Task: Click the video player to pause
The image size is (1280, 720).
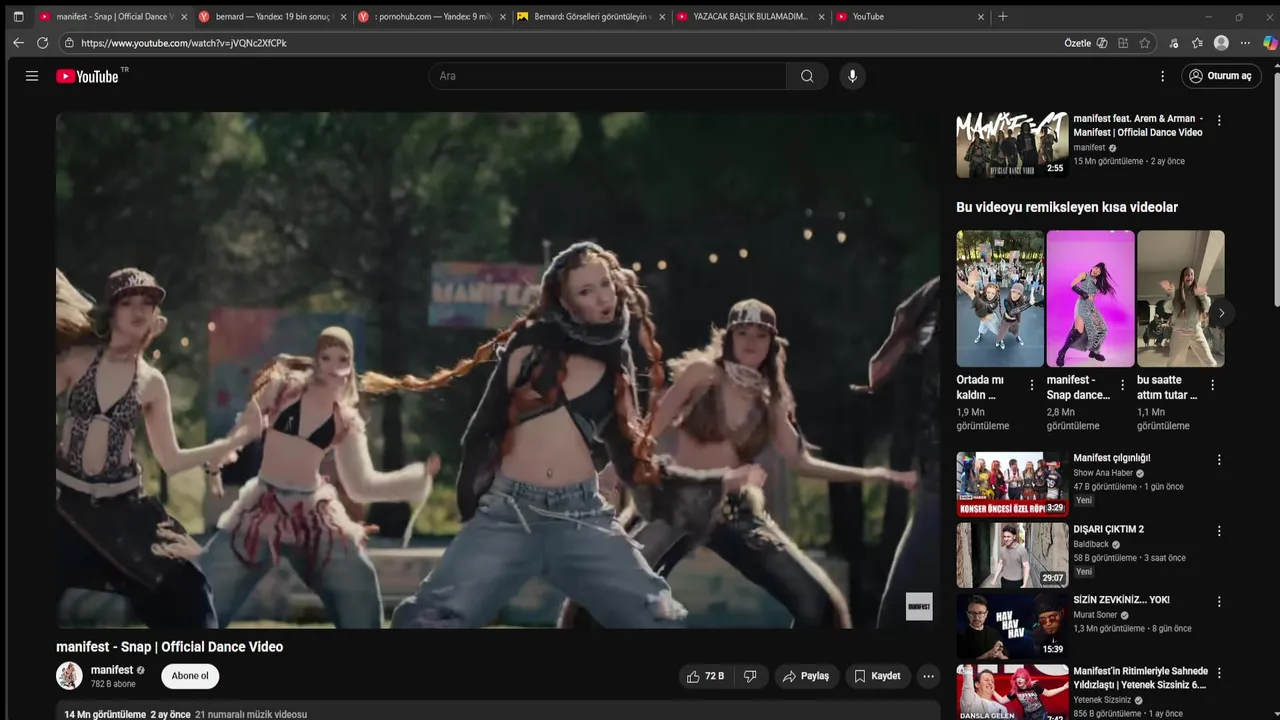Action: pos(498,370)
